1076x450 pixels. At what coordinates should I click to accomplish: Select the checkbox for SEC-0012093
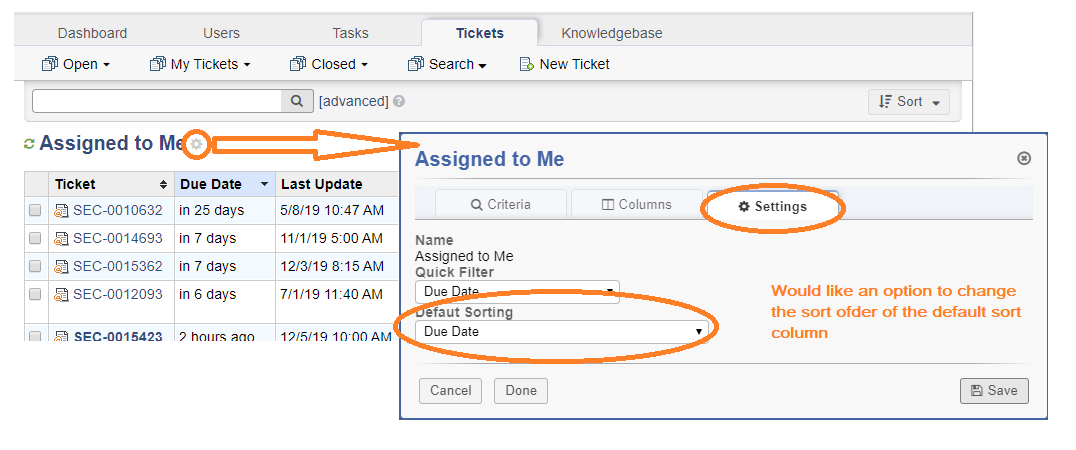tap(35, 294)
